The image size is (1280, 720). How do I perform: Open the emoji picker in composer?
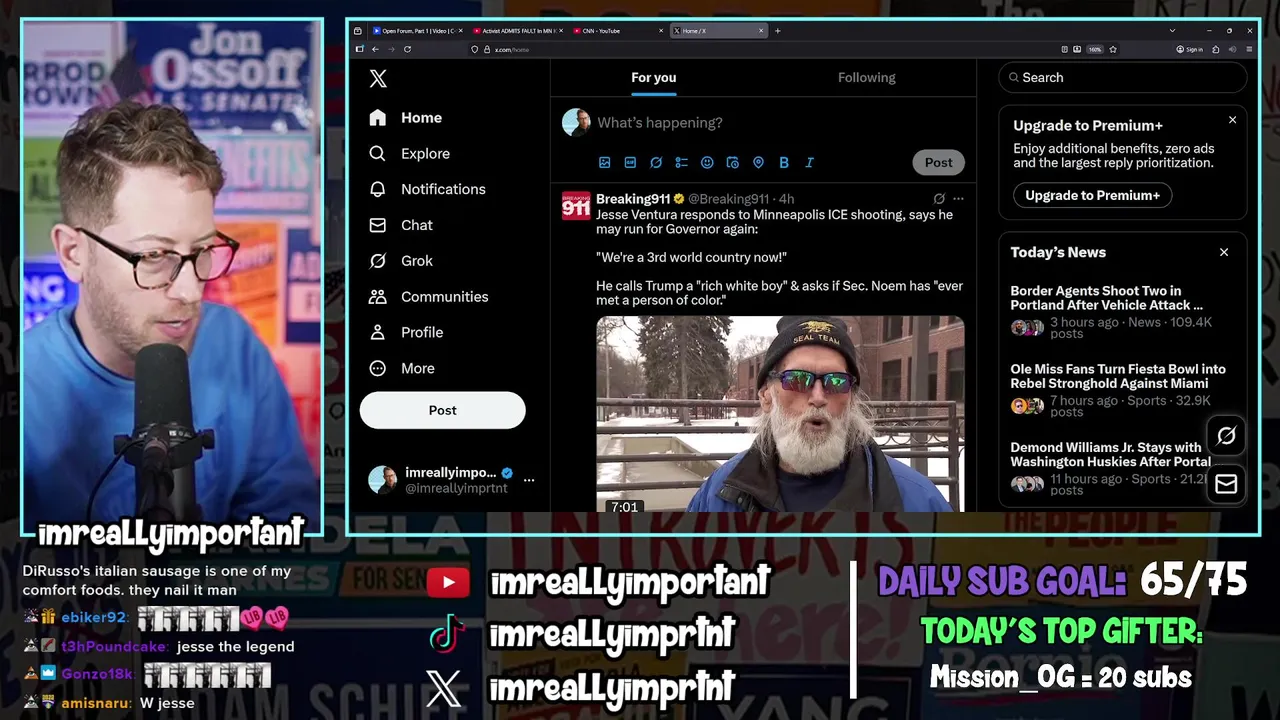(x=707, y=162)
